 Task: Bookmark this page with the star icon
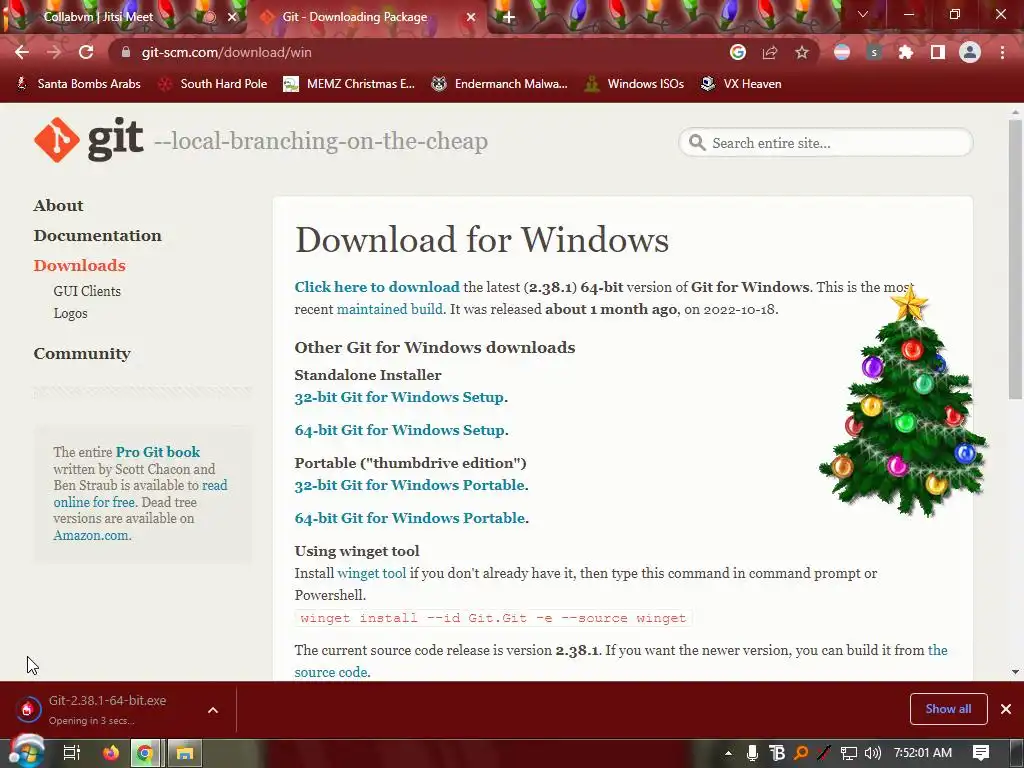(802, 52)
